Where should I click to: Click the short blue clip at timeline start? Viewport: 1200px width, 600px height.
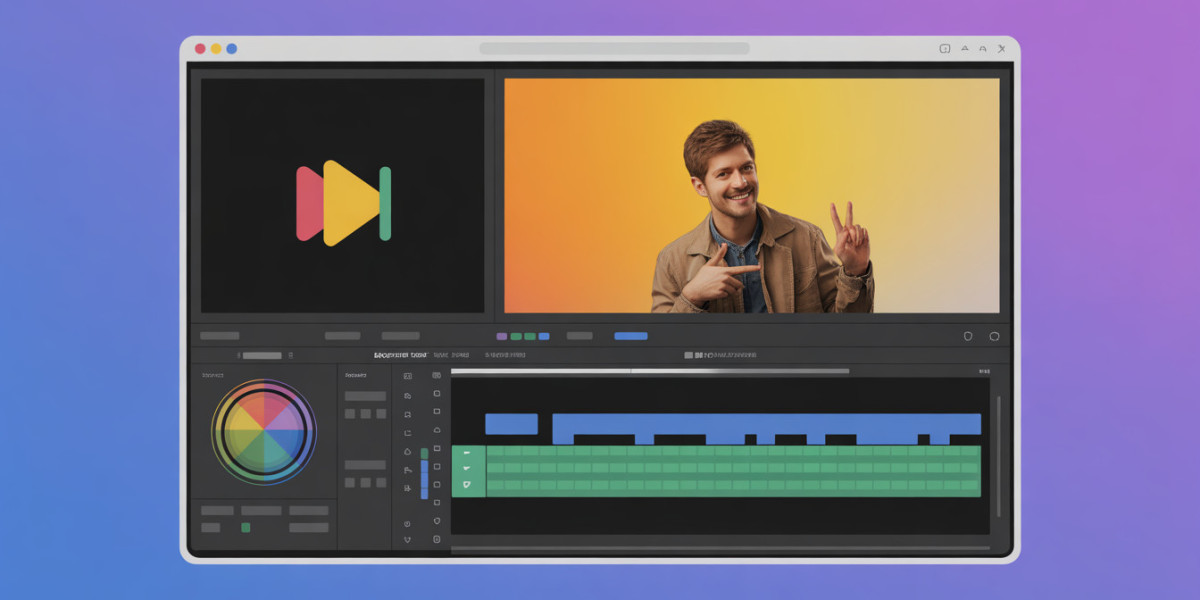point(511,424)
